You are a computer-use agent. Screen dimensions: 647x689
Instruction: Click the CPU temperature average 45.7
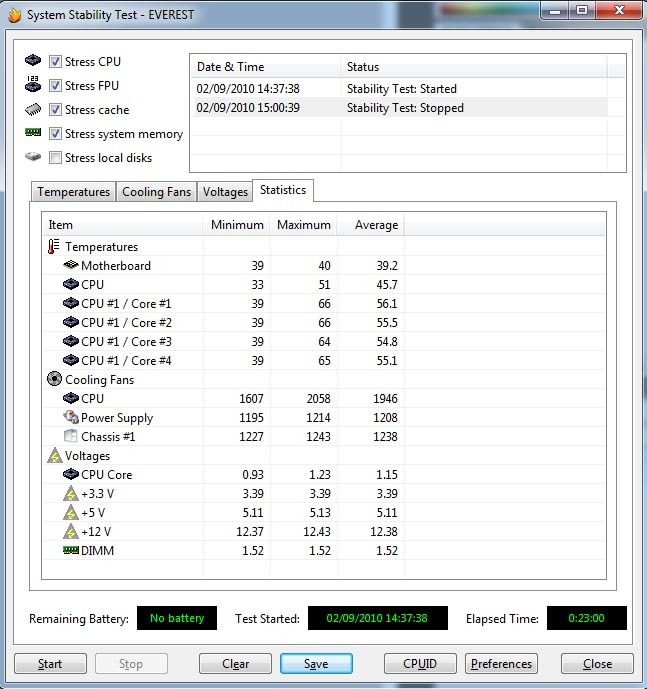[387, 285]
